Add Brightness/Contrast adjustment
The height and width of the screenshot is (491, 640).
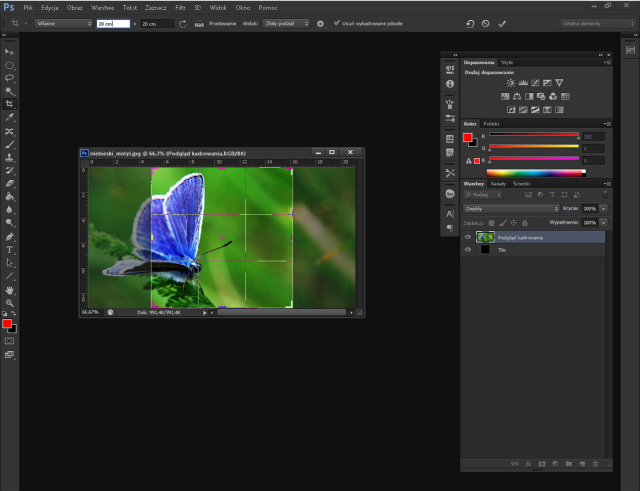pos(511,83)
